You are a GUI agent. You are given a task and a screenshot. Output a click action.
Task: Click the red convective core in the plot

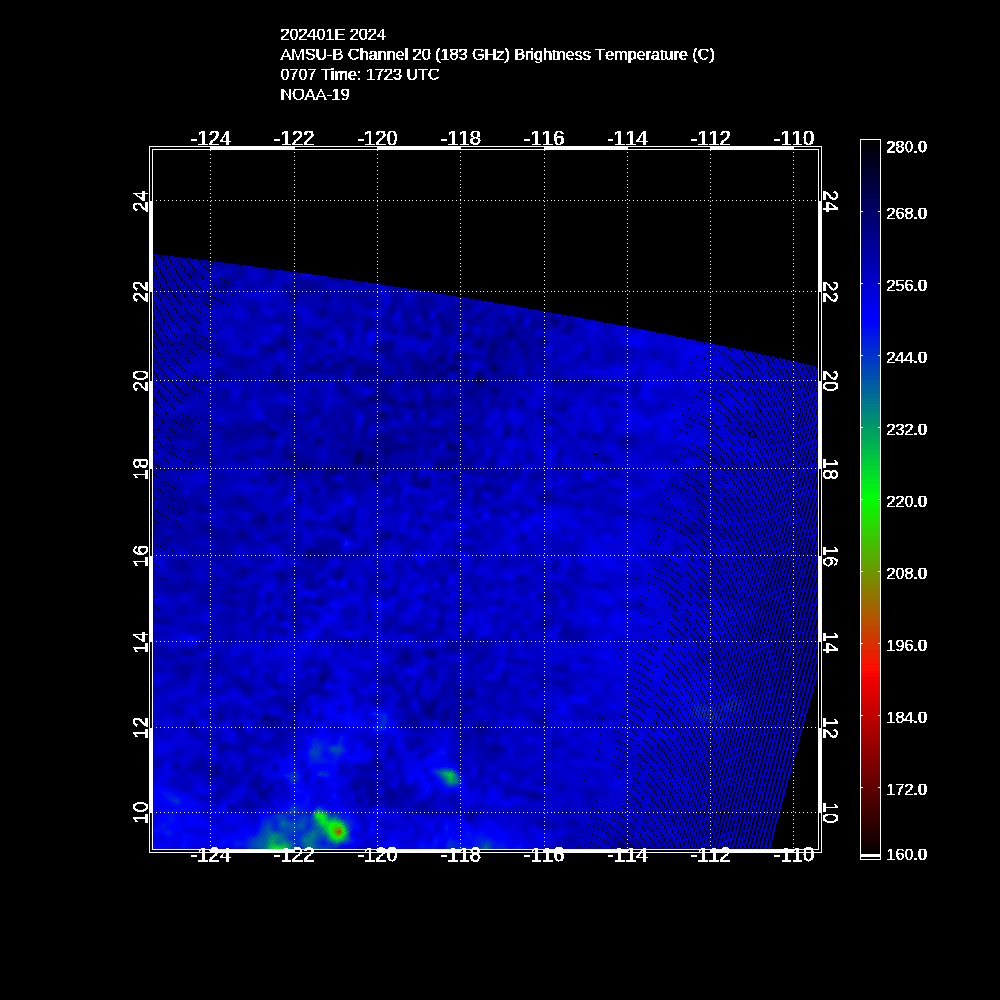339,830
